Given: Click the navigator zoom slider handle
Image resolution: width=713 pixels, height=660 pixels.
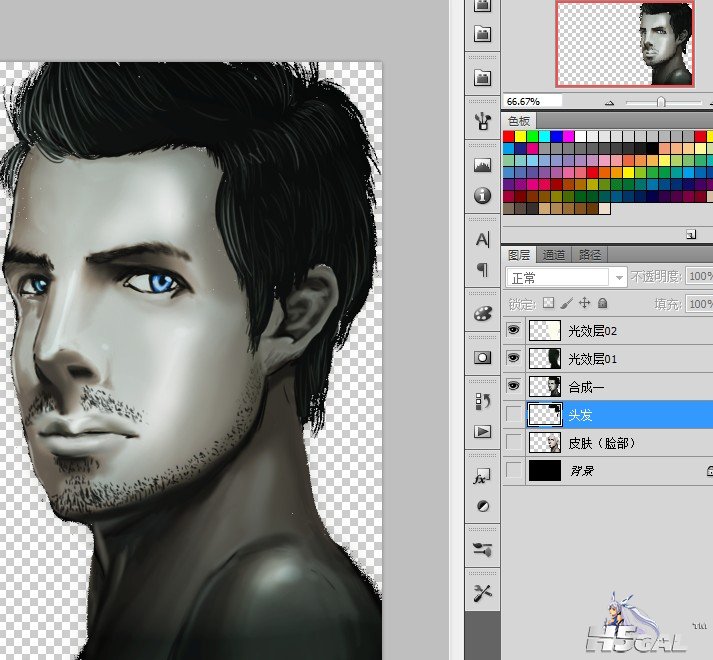Looking at the screenshot, I should (x=660, y=101).
